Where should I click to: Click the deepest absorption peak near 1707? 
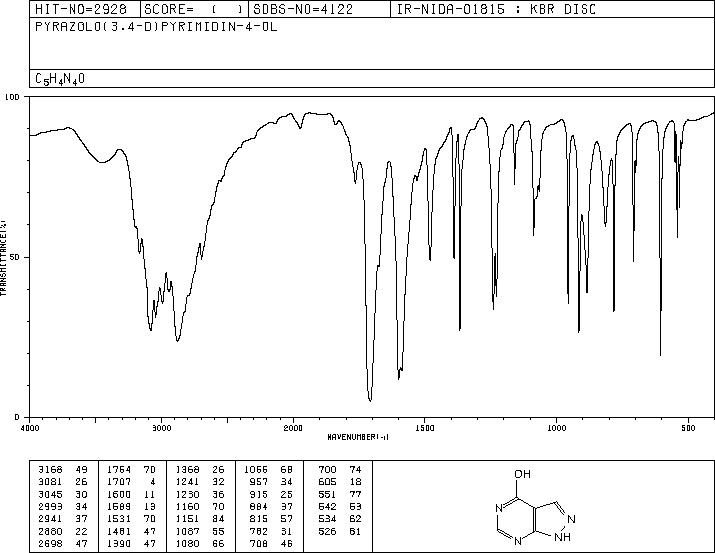370,399
